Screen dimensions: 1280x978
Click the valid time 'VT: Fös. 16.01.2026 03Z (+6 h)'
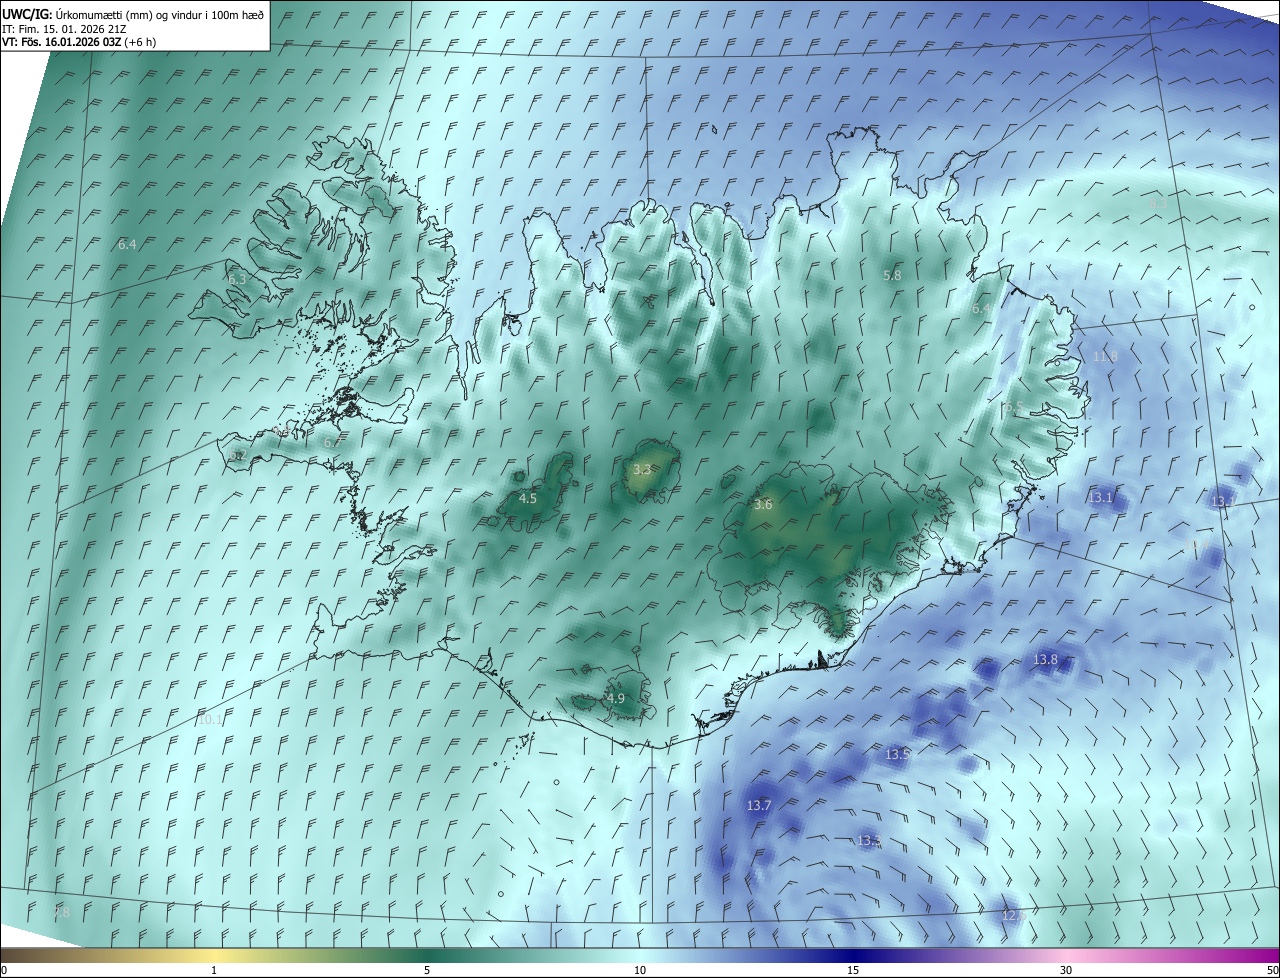(78, 42)
